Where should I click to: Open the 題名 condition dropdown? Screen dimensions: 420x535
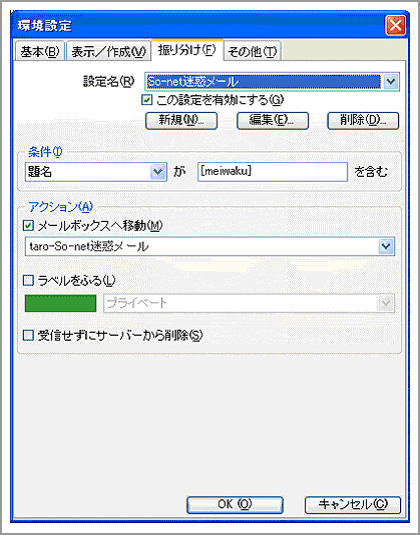pyautogui.click(x=96, y=172)
